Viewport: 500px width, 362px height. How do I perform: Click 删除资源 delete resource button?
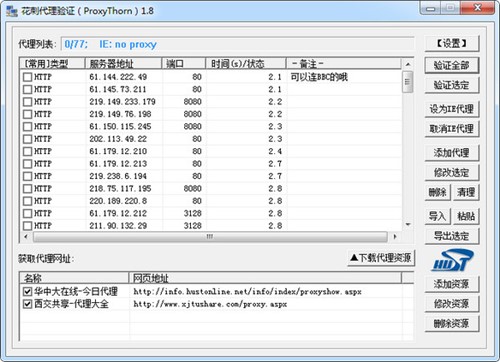(x=452, y=323)
